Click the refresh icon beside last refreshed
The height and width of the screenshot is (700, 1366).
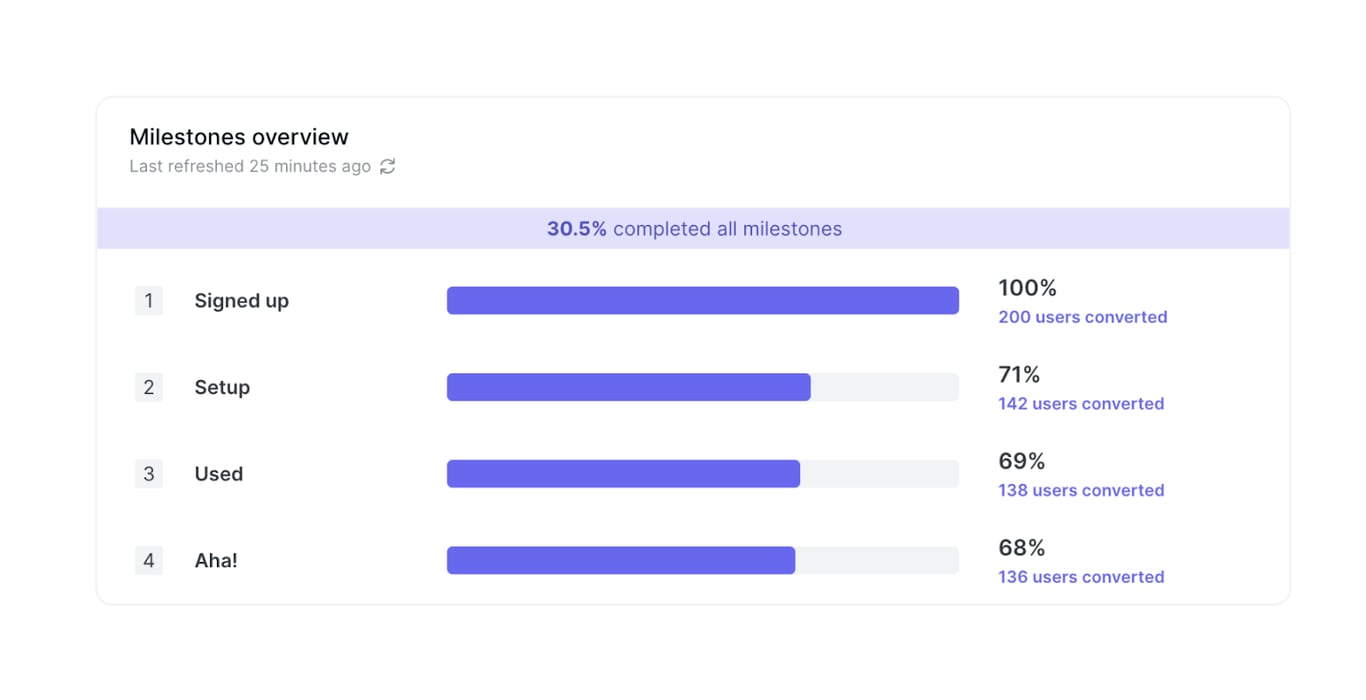388,167
